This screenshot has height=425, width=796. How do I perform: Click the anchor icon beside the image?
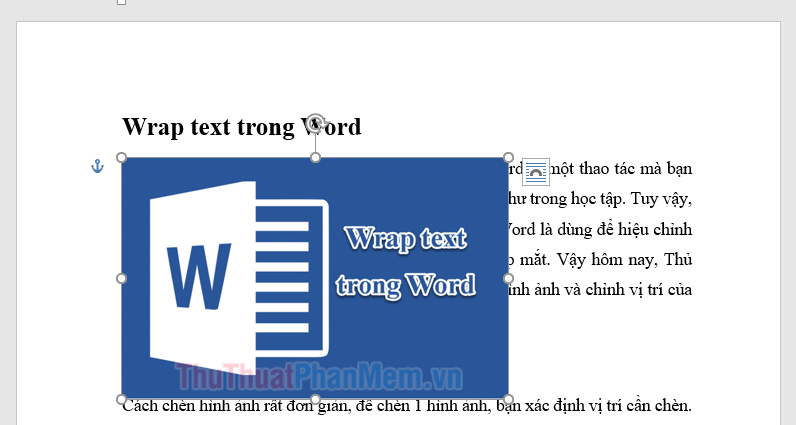[97, 166]
